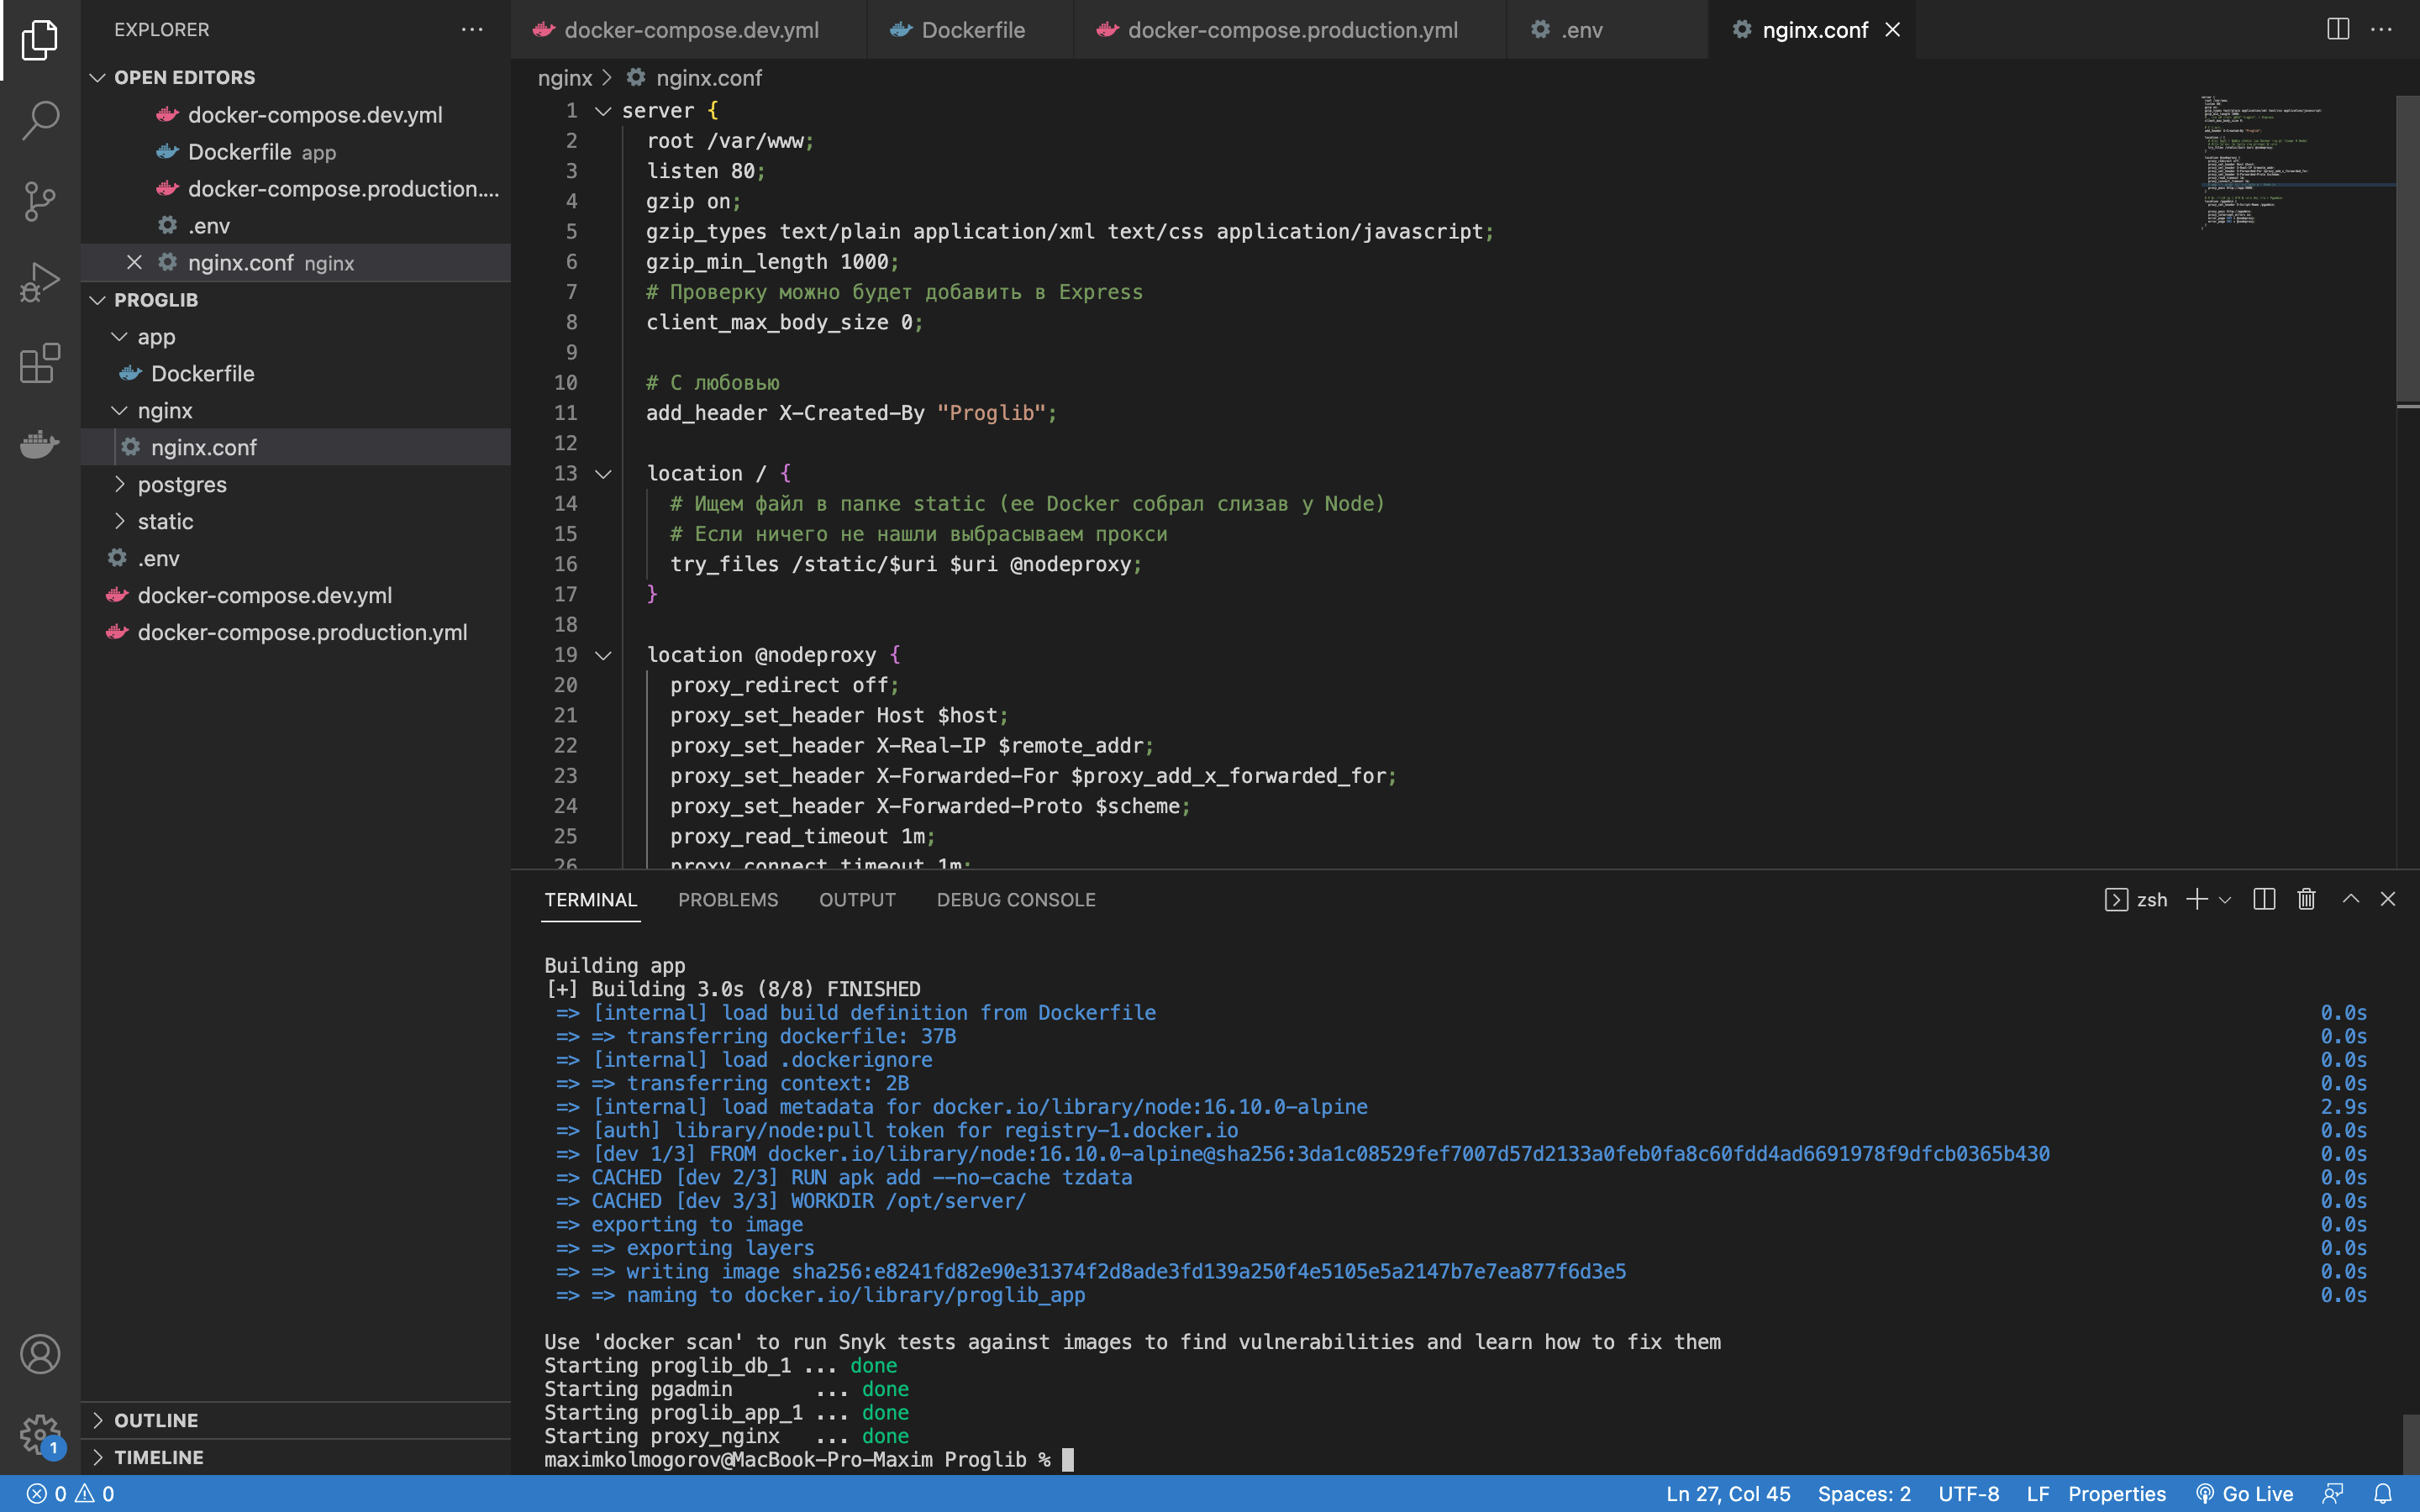The image size is (2420, 1512).
Task: Expand the Timeline section
Action: (x=295, y=1457)
